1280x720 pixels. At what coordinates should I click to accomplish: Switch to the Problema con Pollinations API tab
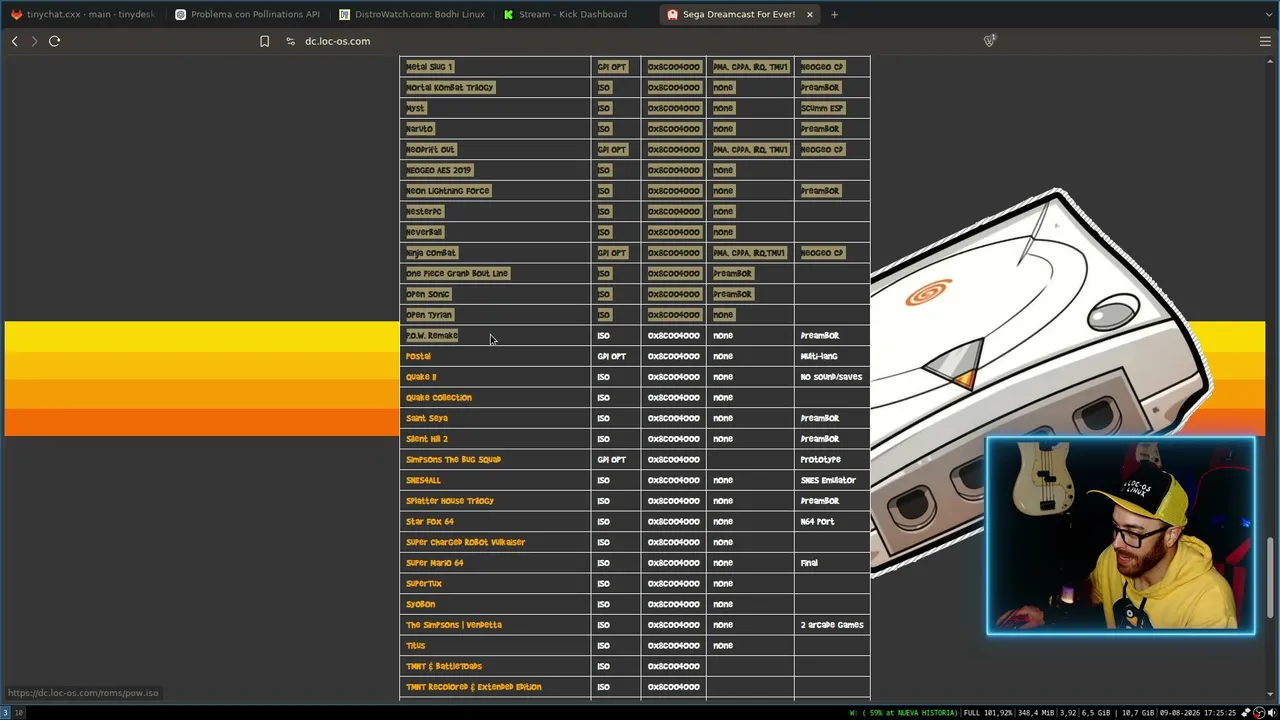247,14
